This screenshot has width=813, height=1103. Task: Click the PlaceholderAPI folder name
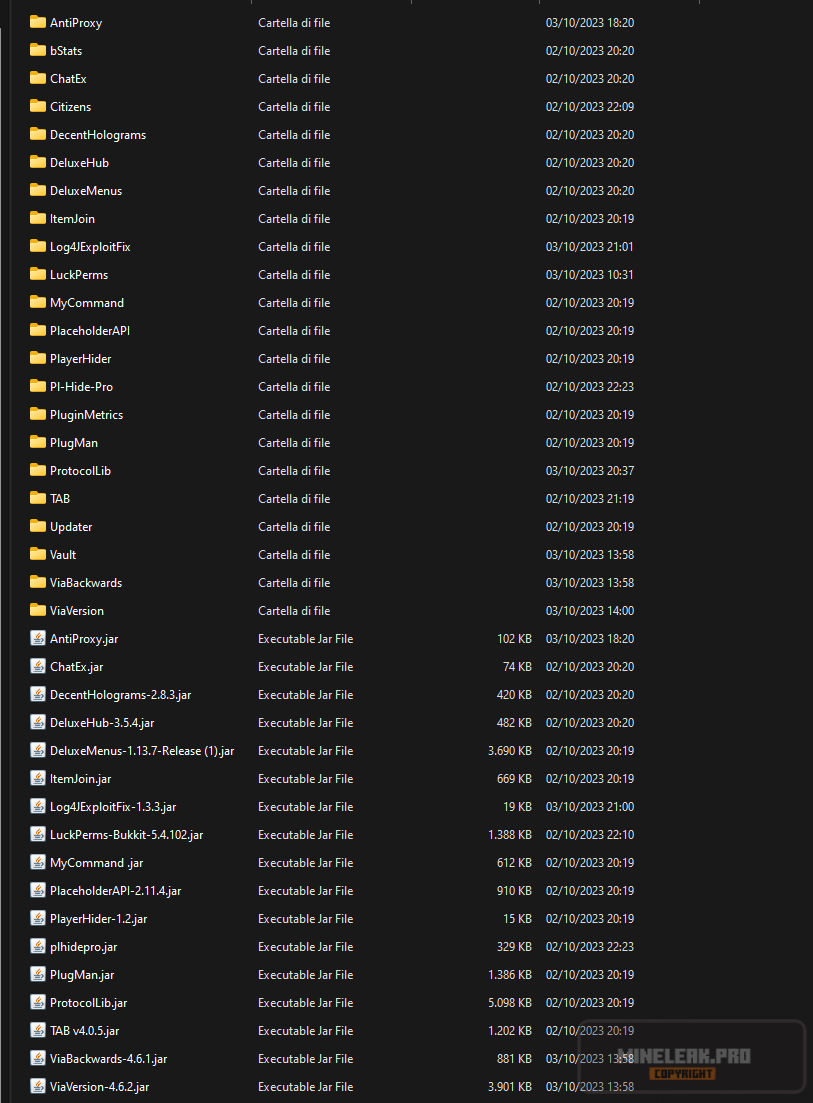coord(90,330)
